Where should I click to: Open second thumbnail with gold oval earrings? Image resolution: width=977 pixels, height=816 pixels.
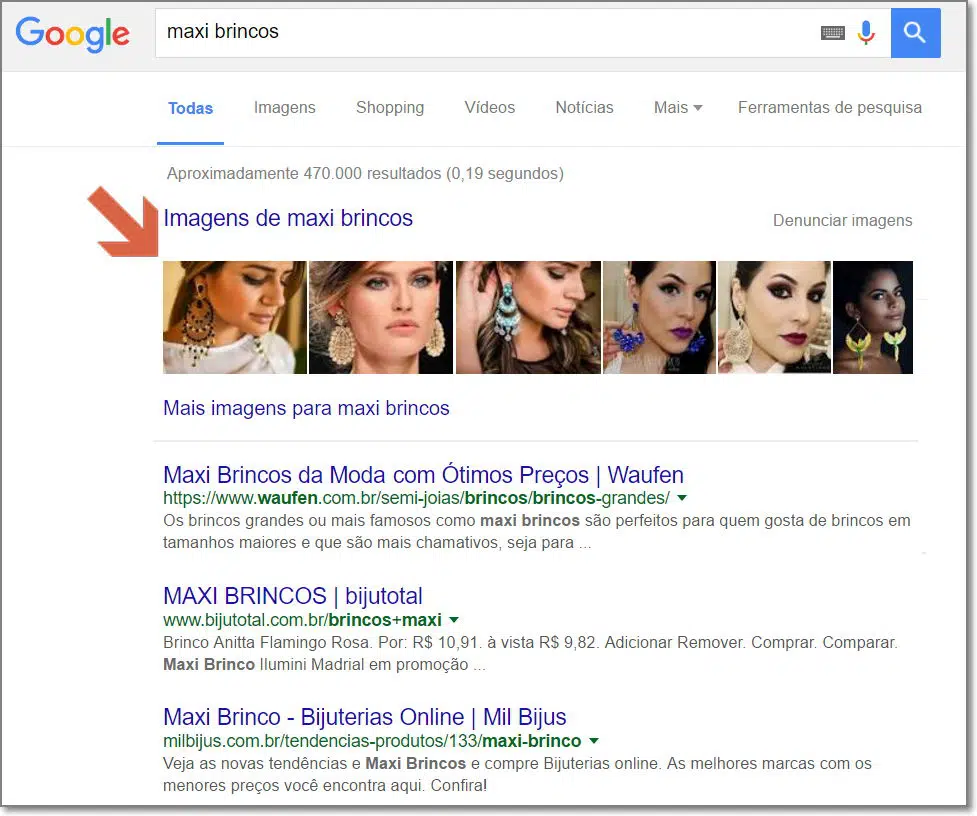[381, 318]
